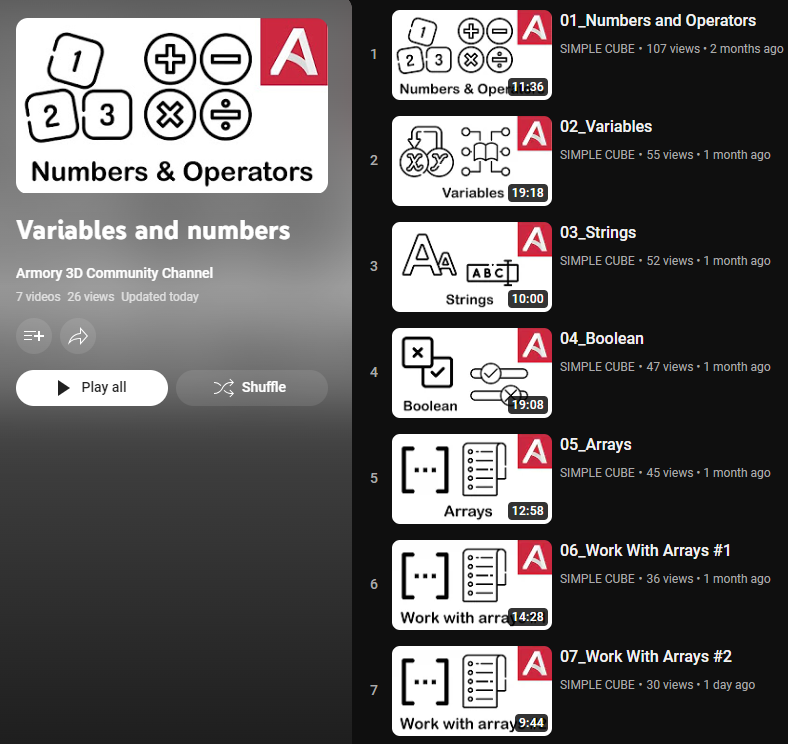788x744 pixels.
Task: Click '45 views' on 05_Arrays
Action: [x=669, y=473]
